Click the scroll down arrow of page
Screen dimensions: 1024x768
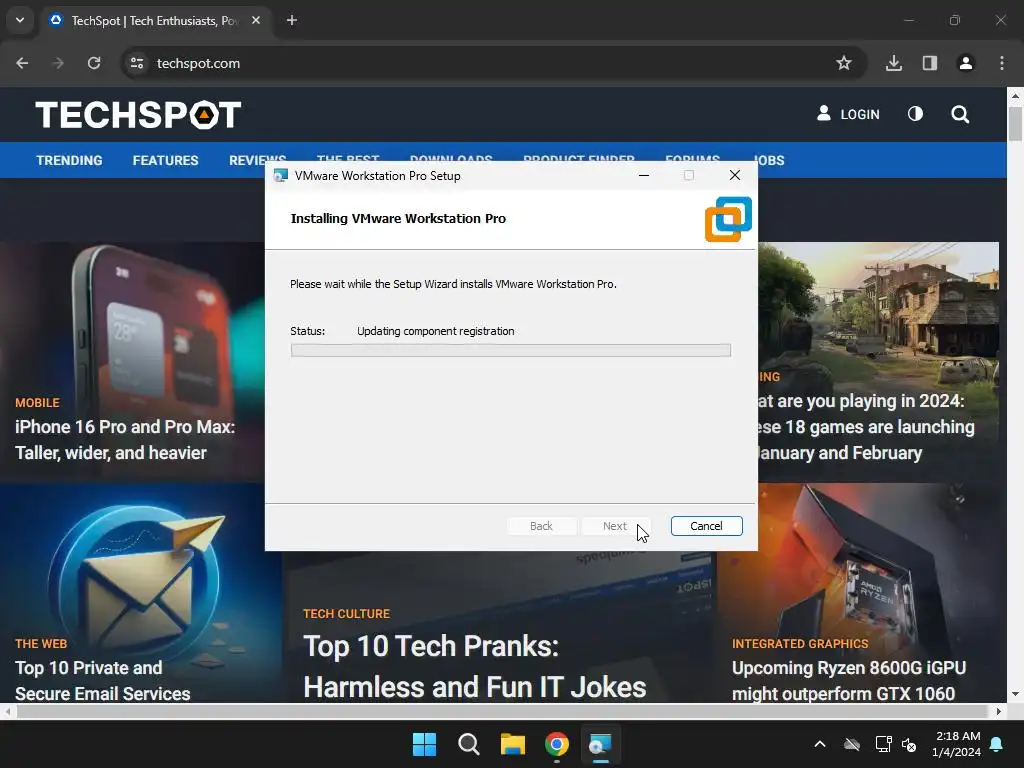click(x=1015, y=694)
